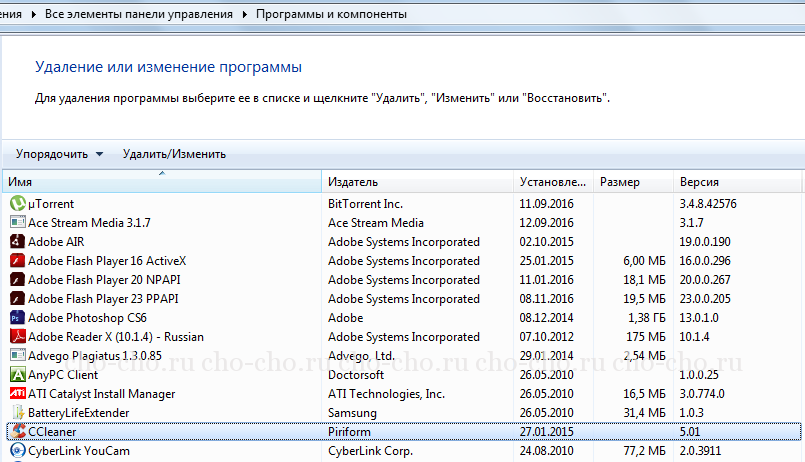Click the BatteryLifeExtender icon

(17, 412)
